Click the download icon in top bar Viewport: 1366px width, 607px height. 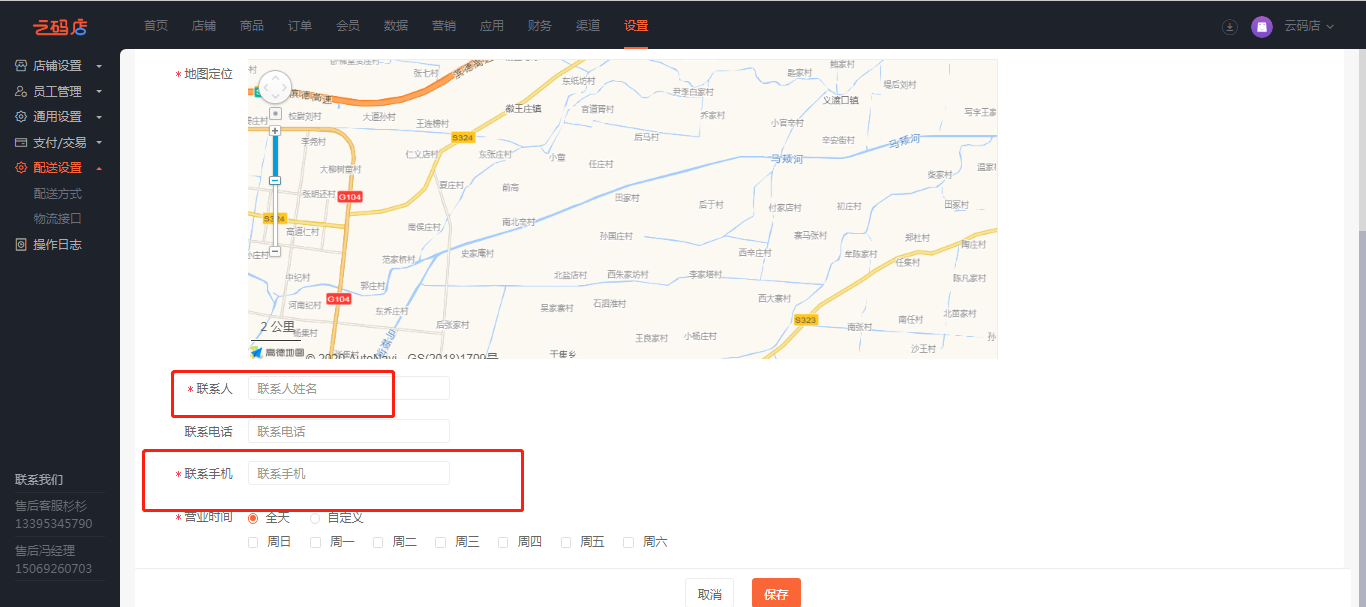click(x=1230, y=27)
